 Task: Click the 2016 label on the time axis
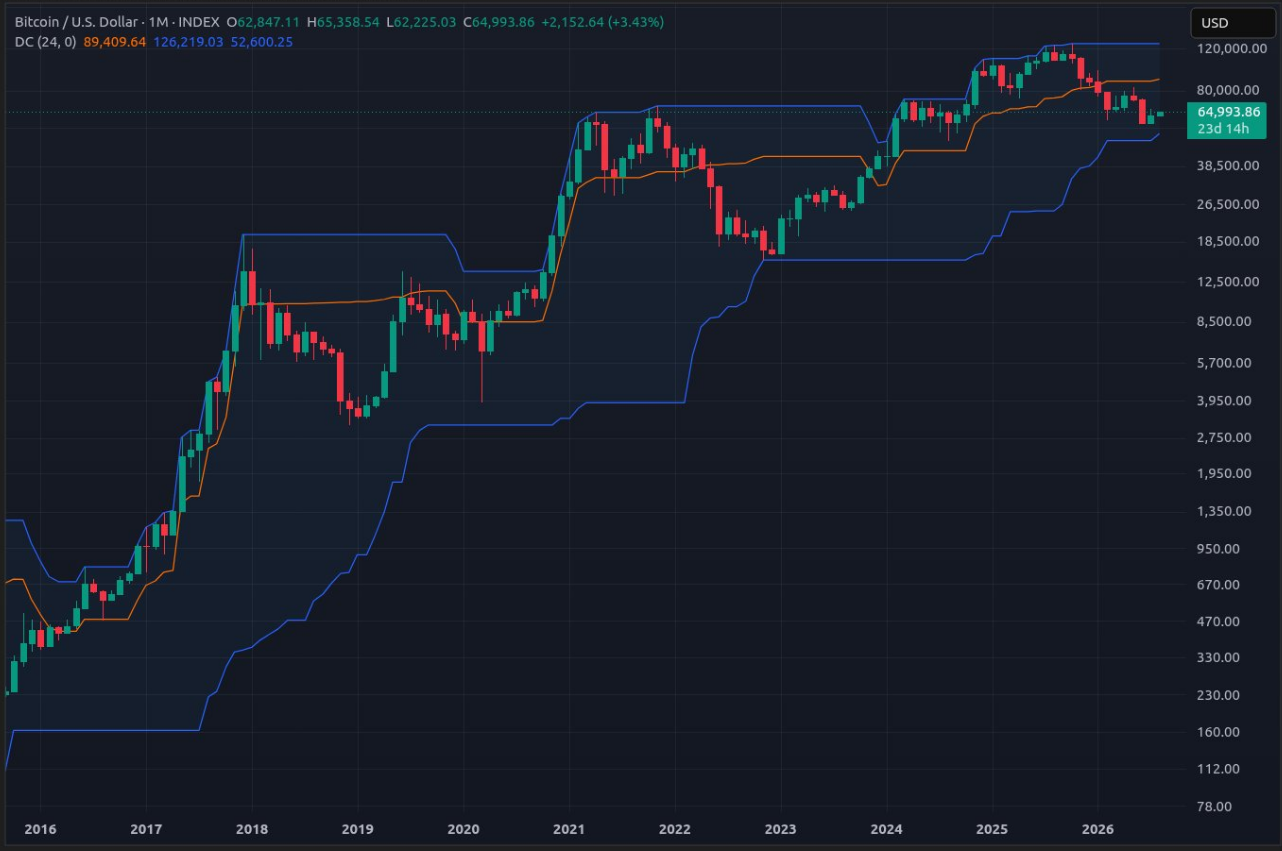(x=40, y=829)
